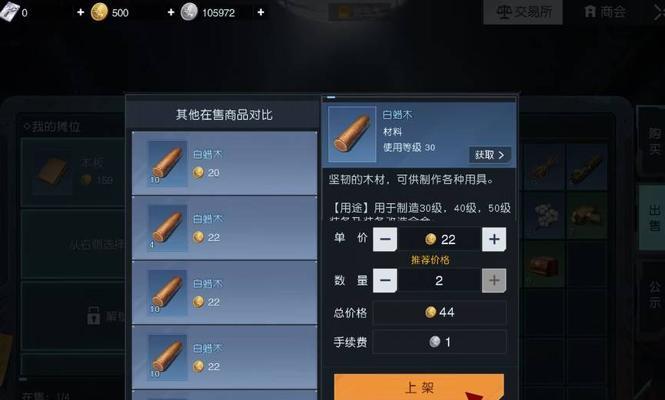Open 获取 to see item sources
This screenshot has height=400, width=665.
coord(490,155)
